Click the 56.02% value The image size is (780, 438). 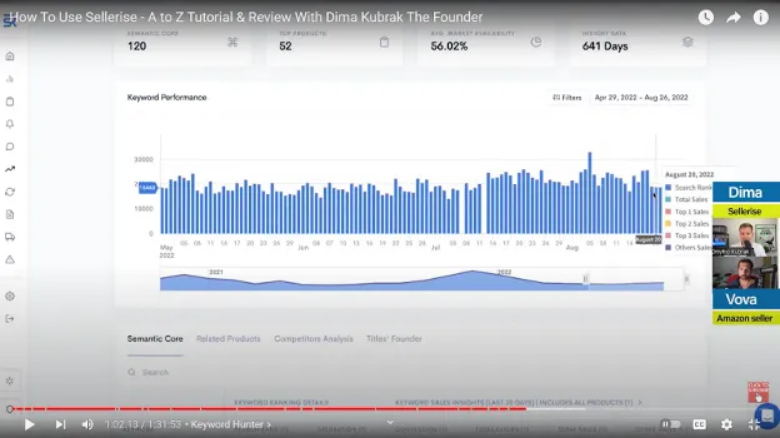click(x=449, y=46)
